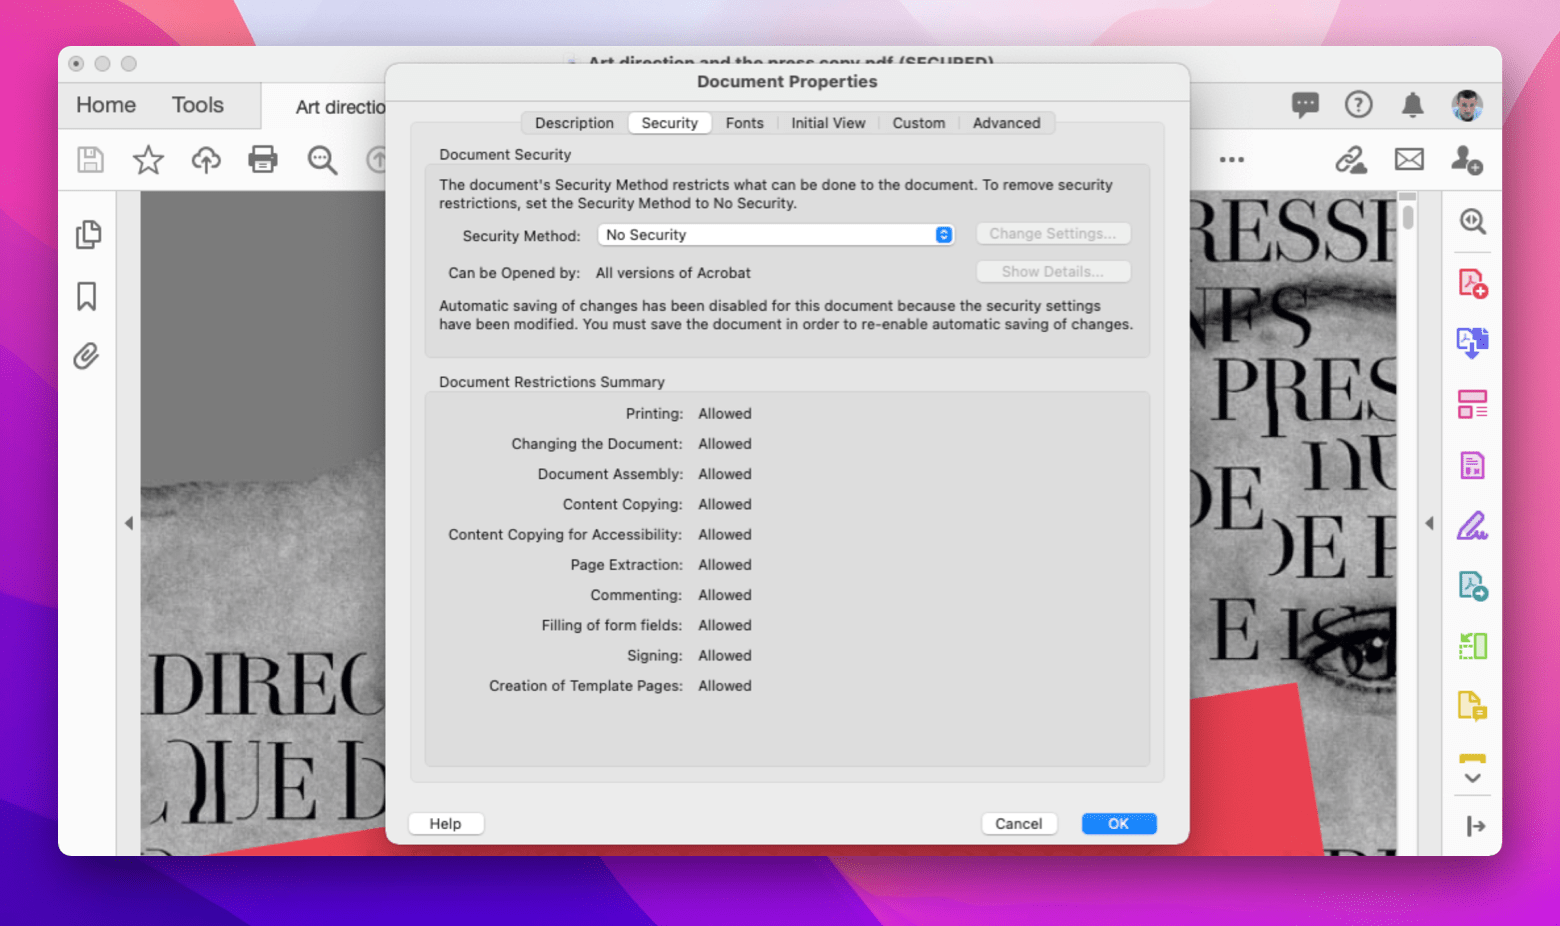The width and height of the screenshot is (1560, 926).
Task: Open the Tools tab
Action: 197,104
